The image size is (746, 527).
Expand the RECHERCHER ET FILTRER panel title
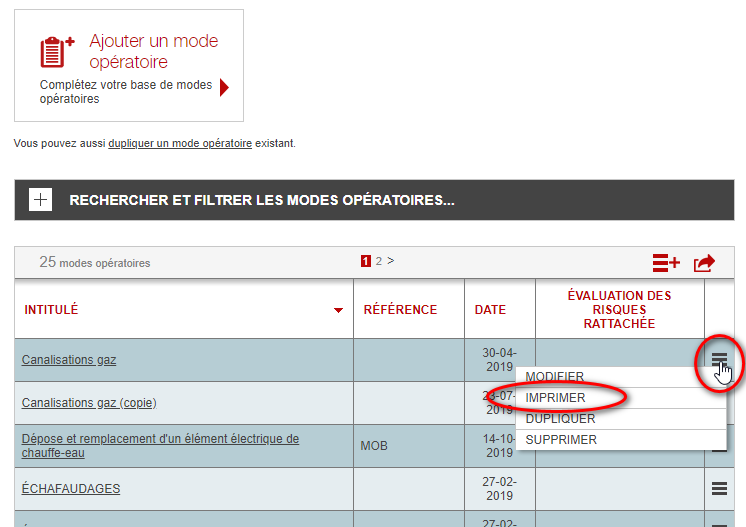tap(262, 200)
